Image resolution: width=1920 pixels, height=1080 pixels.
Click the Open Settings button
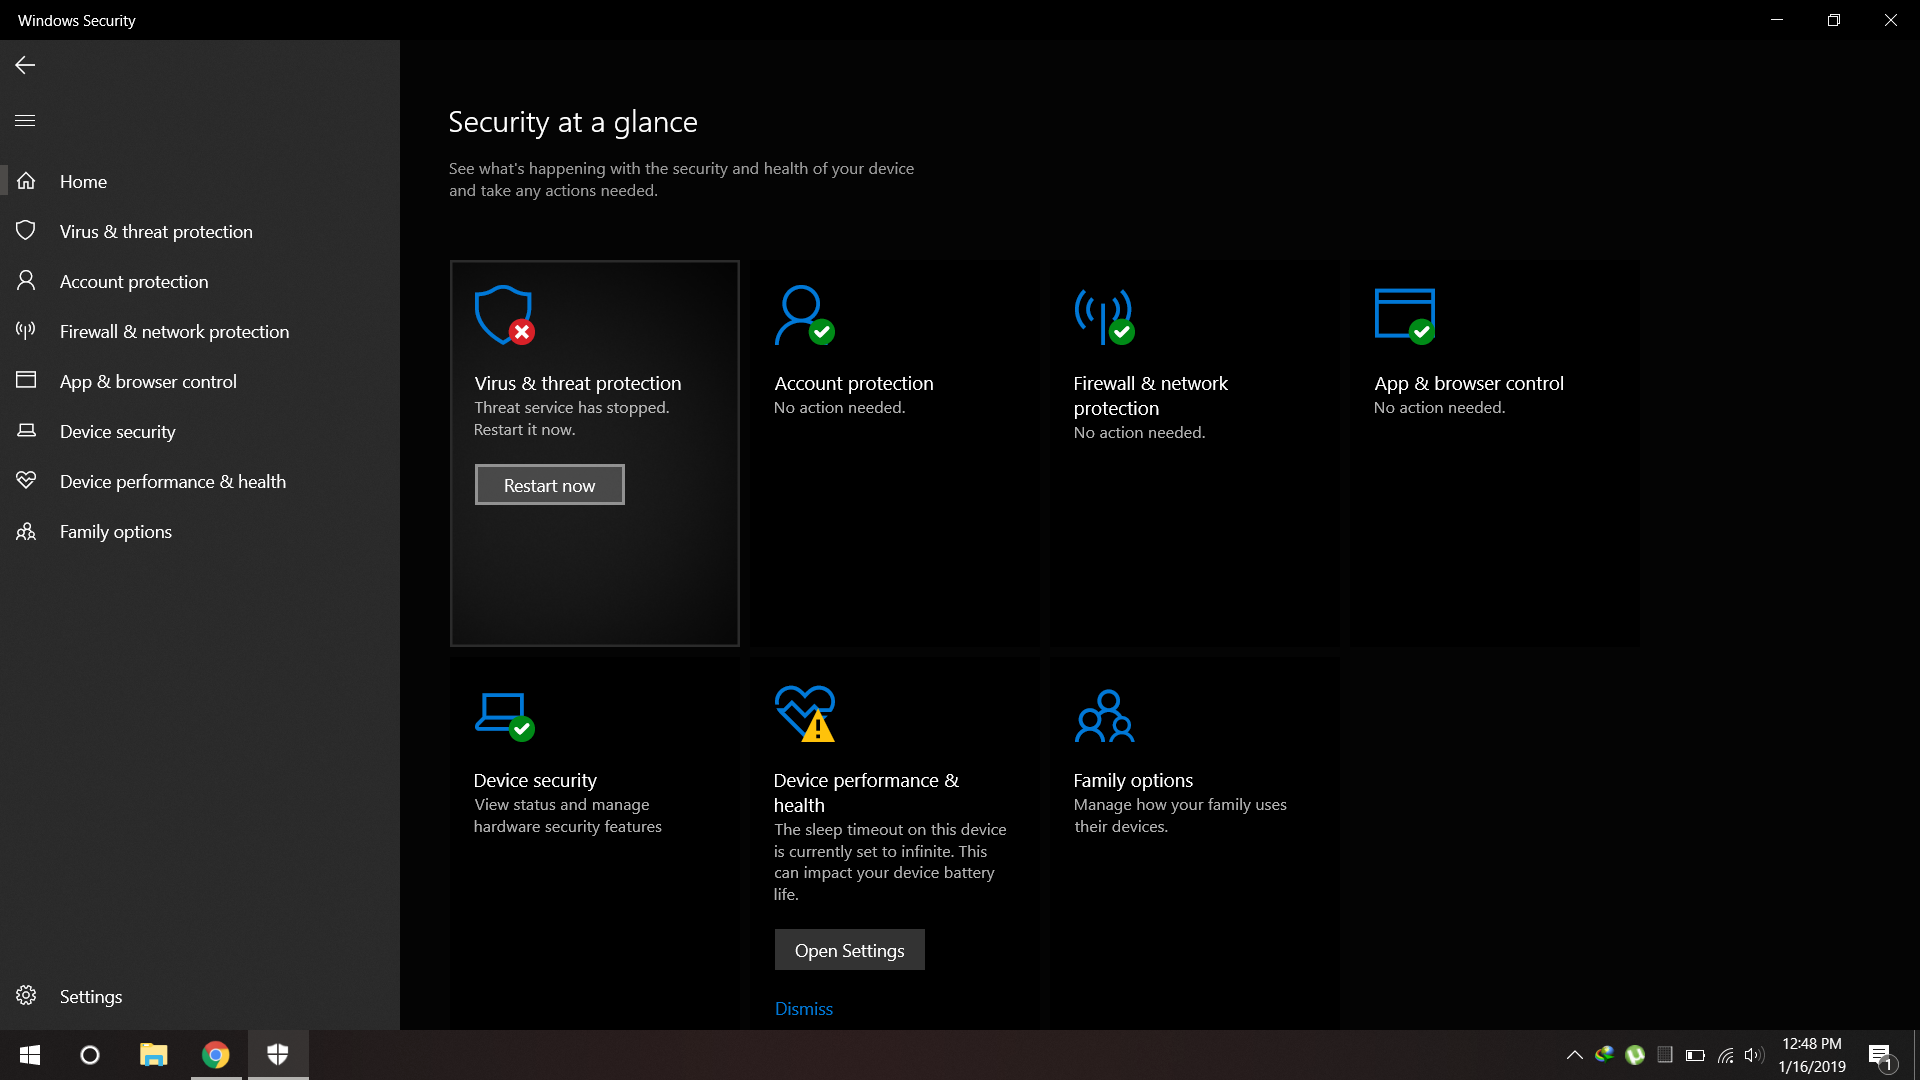(x=849, y=950)
